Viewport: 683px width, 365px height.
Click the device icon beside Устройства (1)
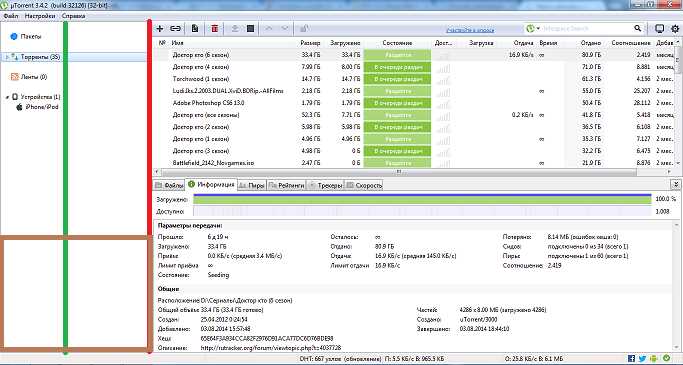coord(15,97)
